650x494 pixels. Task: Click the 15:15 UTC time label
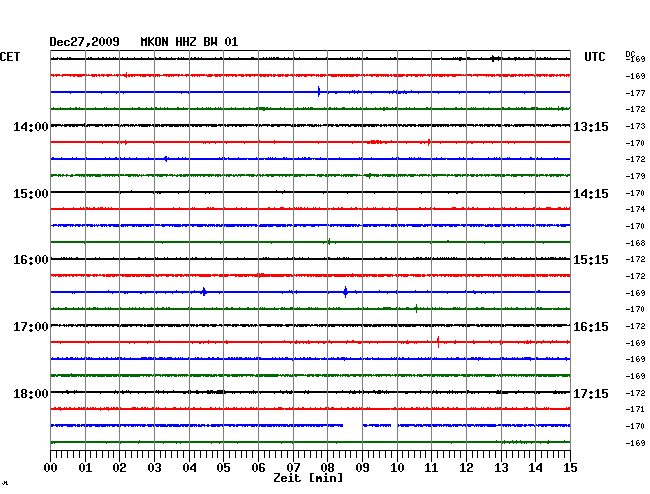[x=591, y=260]
